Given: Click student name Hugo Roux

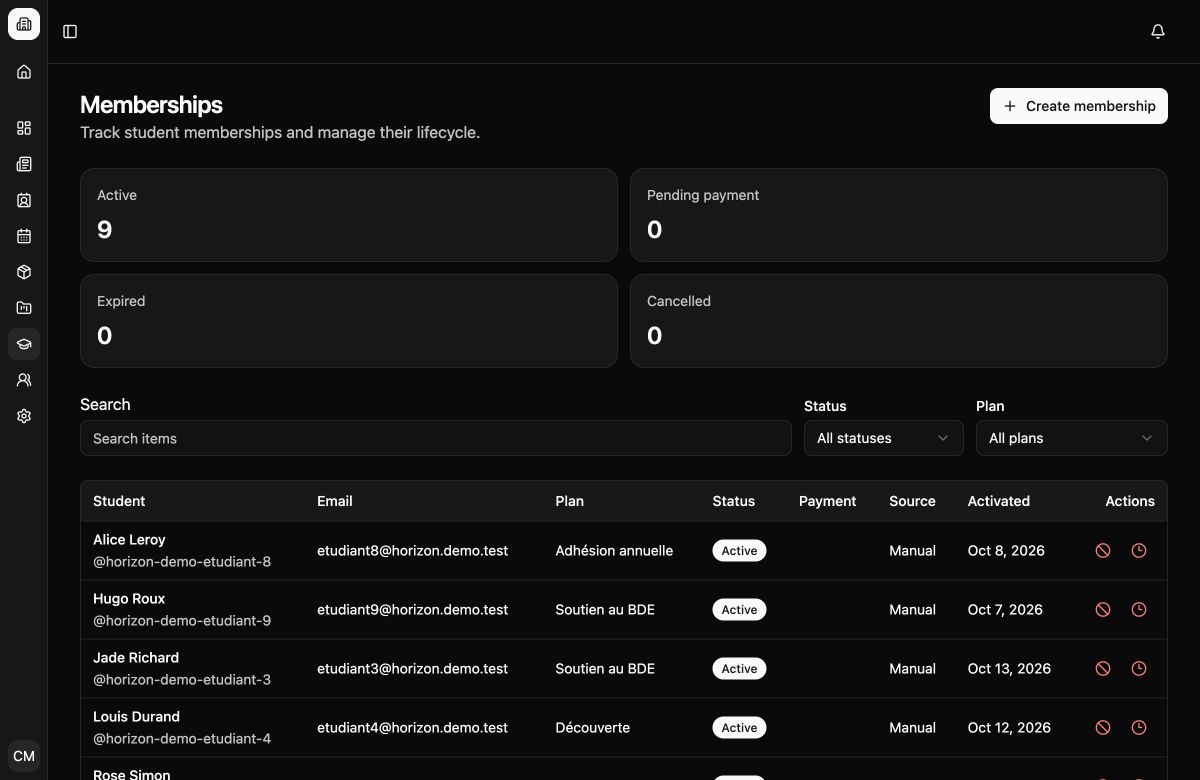Looking at the screenshot, I should click(129, 599).
